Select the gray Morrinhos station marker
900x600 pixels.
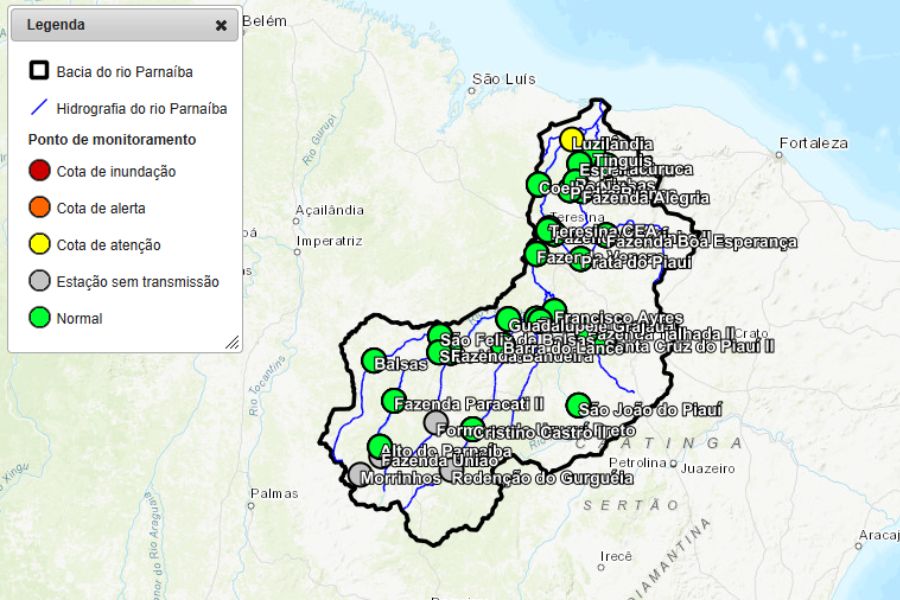(360, 474)
